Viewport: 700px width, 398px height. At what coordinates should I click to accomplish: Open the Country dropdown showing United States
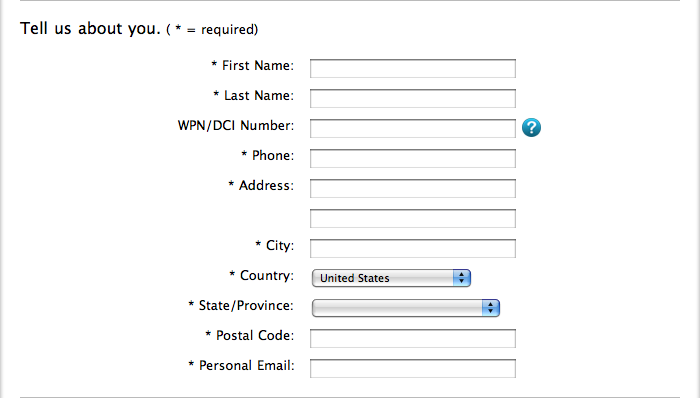(x=391, y=278)
